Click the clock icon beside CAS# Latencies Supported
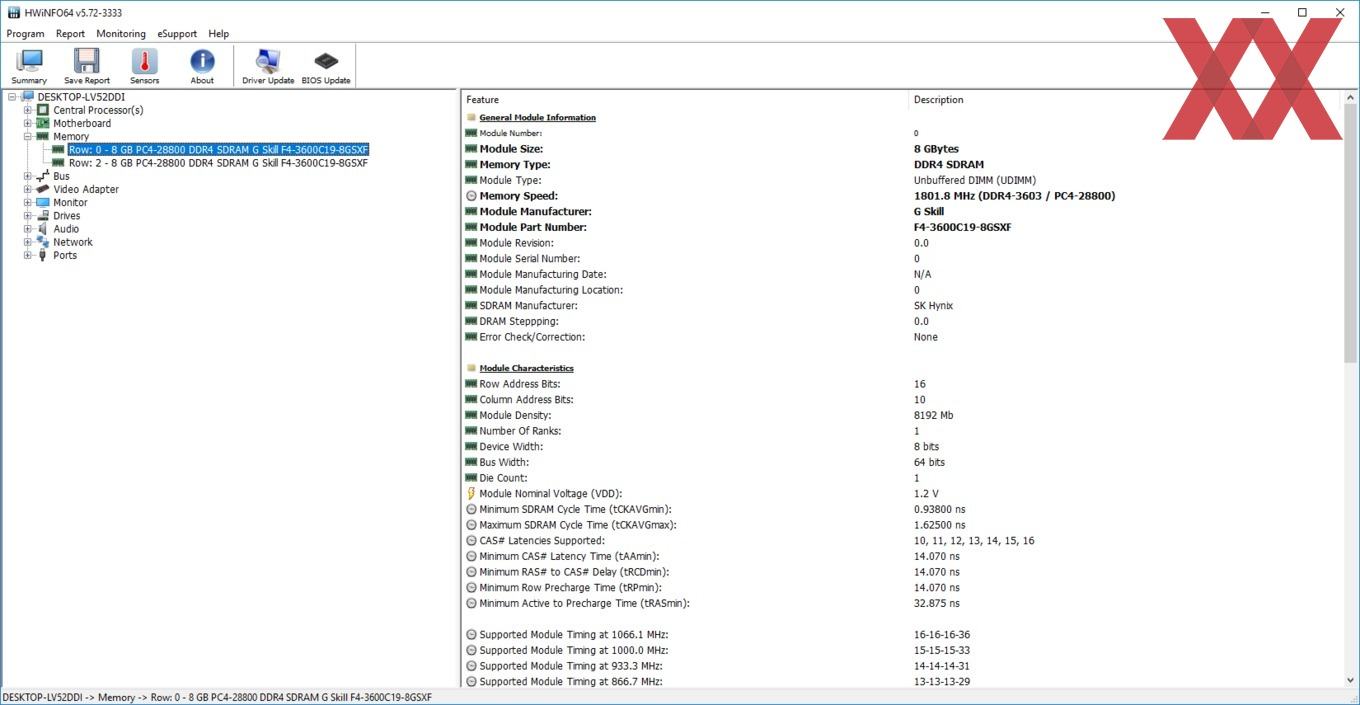 point(471,541)
